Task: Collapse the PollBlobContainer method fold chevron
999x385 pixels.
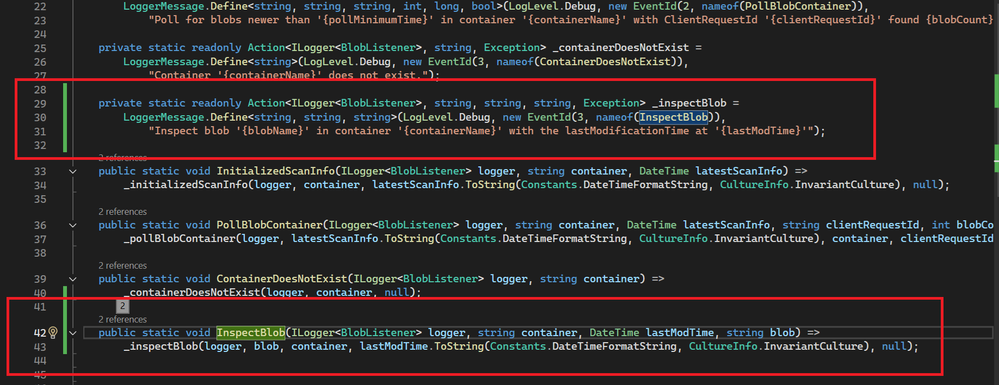Action: tap(73, 225)
